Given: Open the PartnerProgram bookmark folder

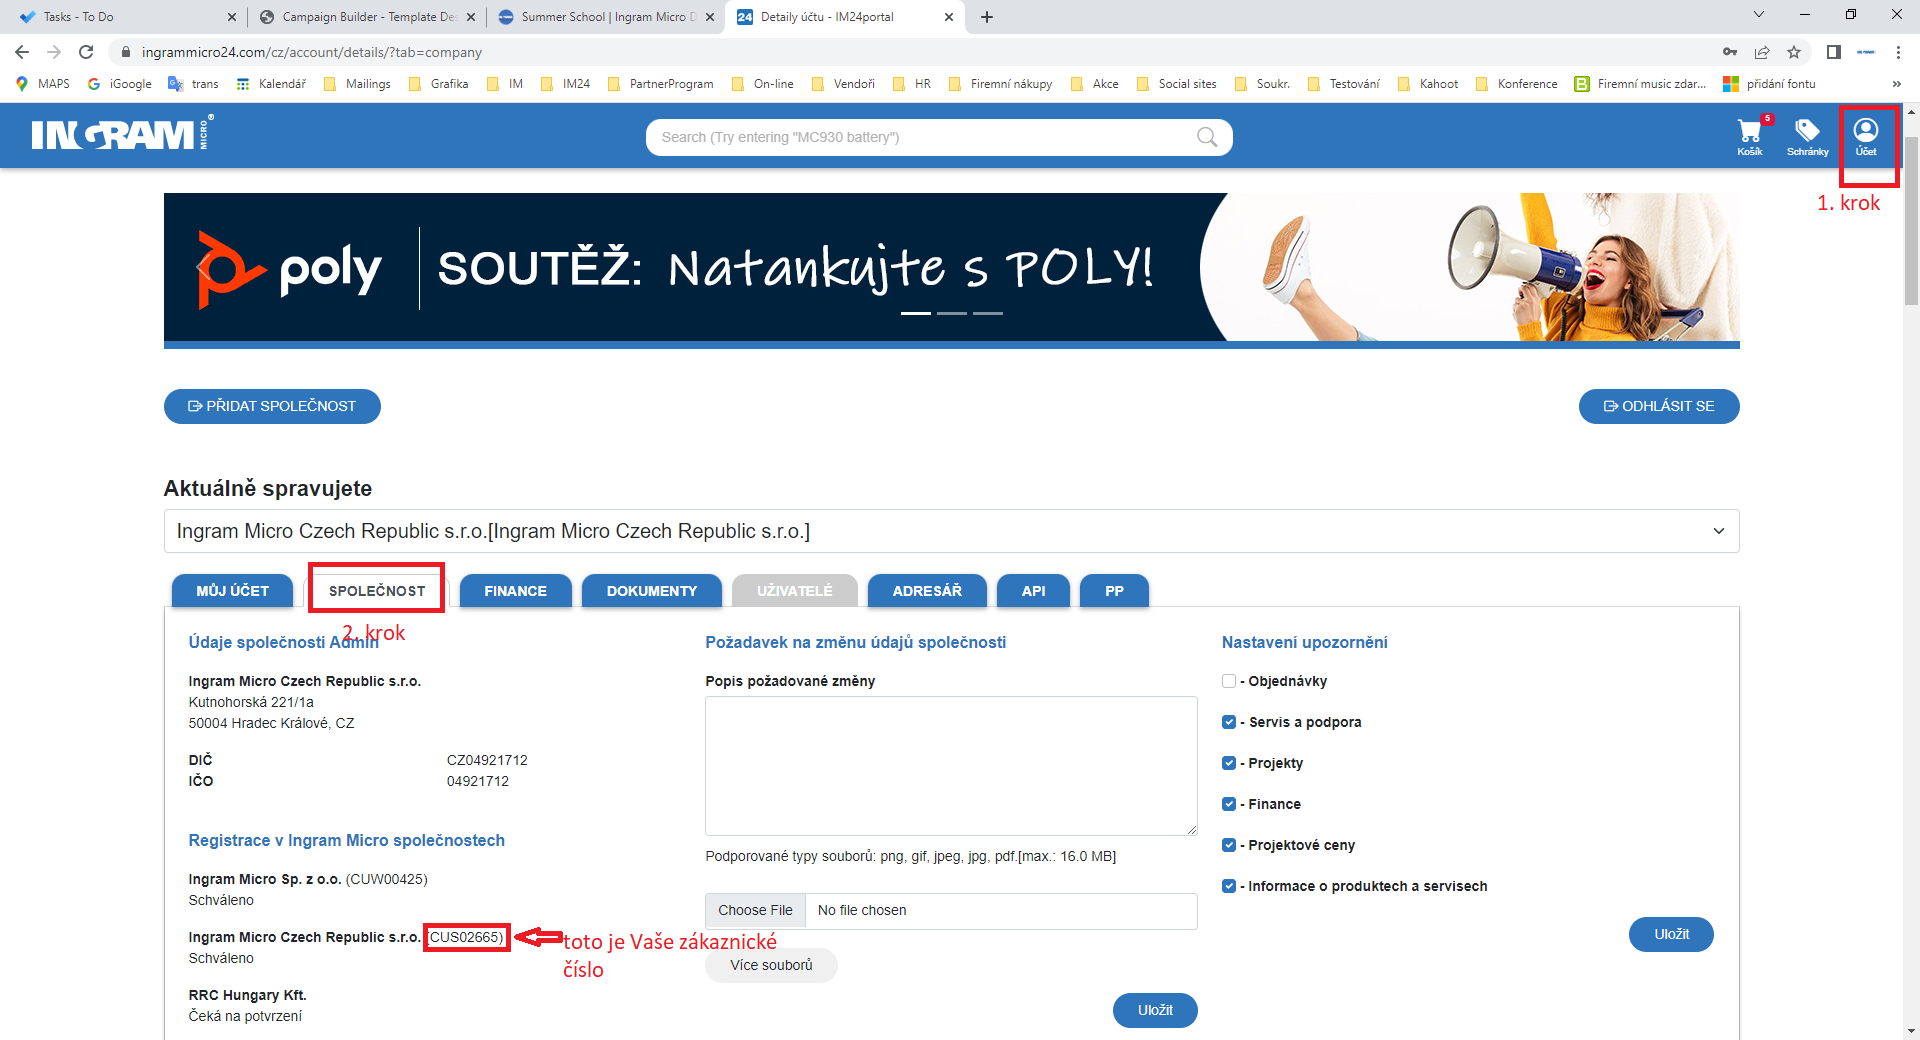Looking at the screenshot, I should point(660,84).
